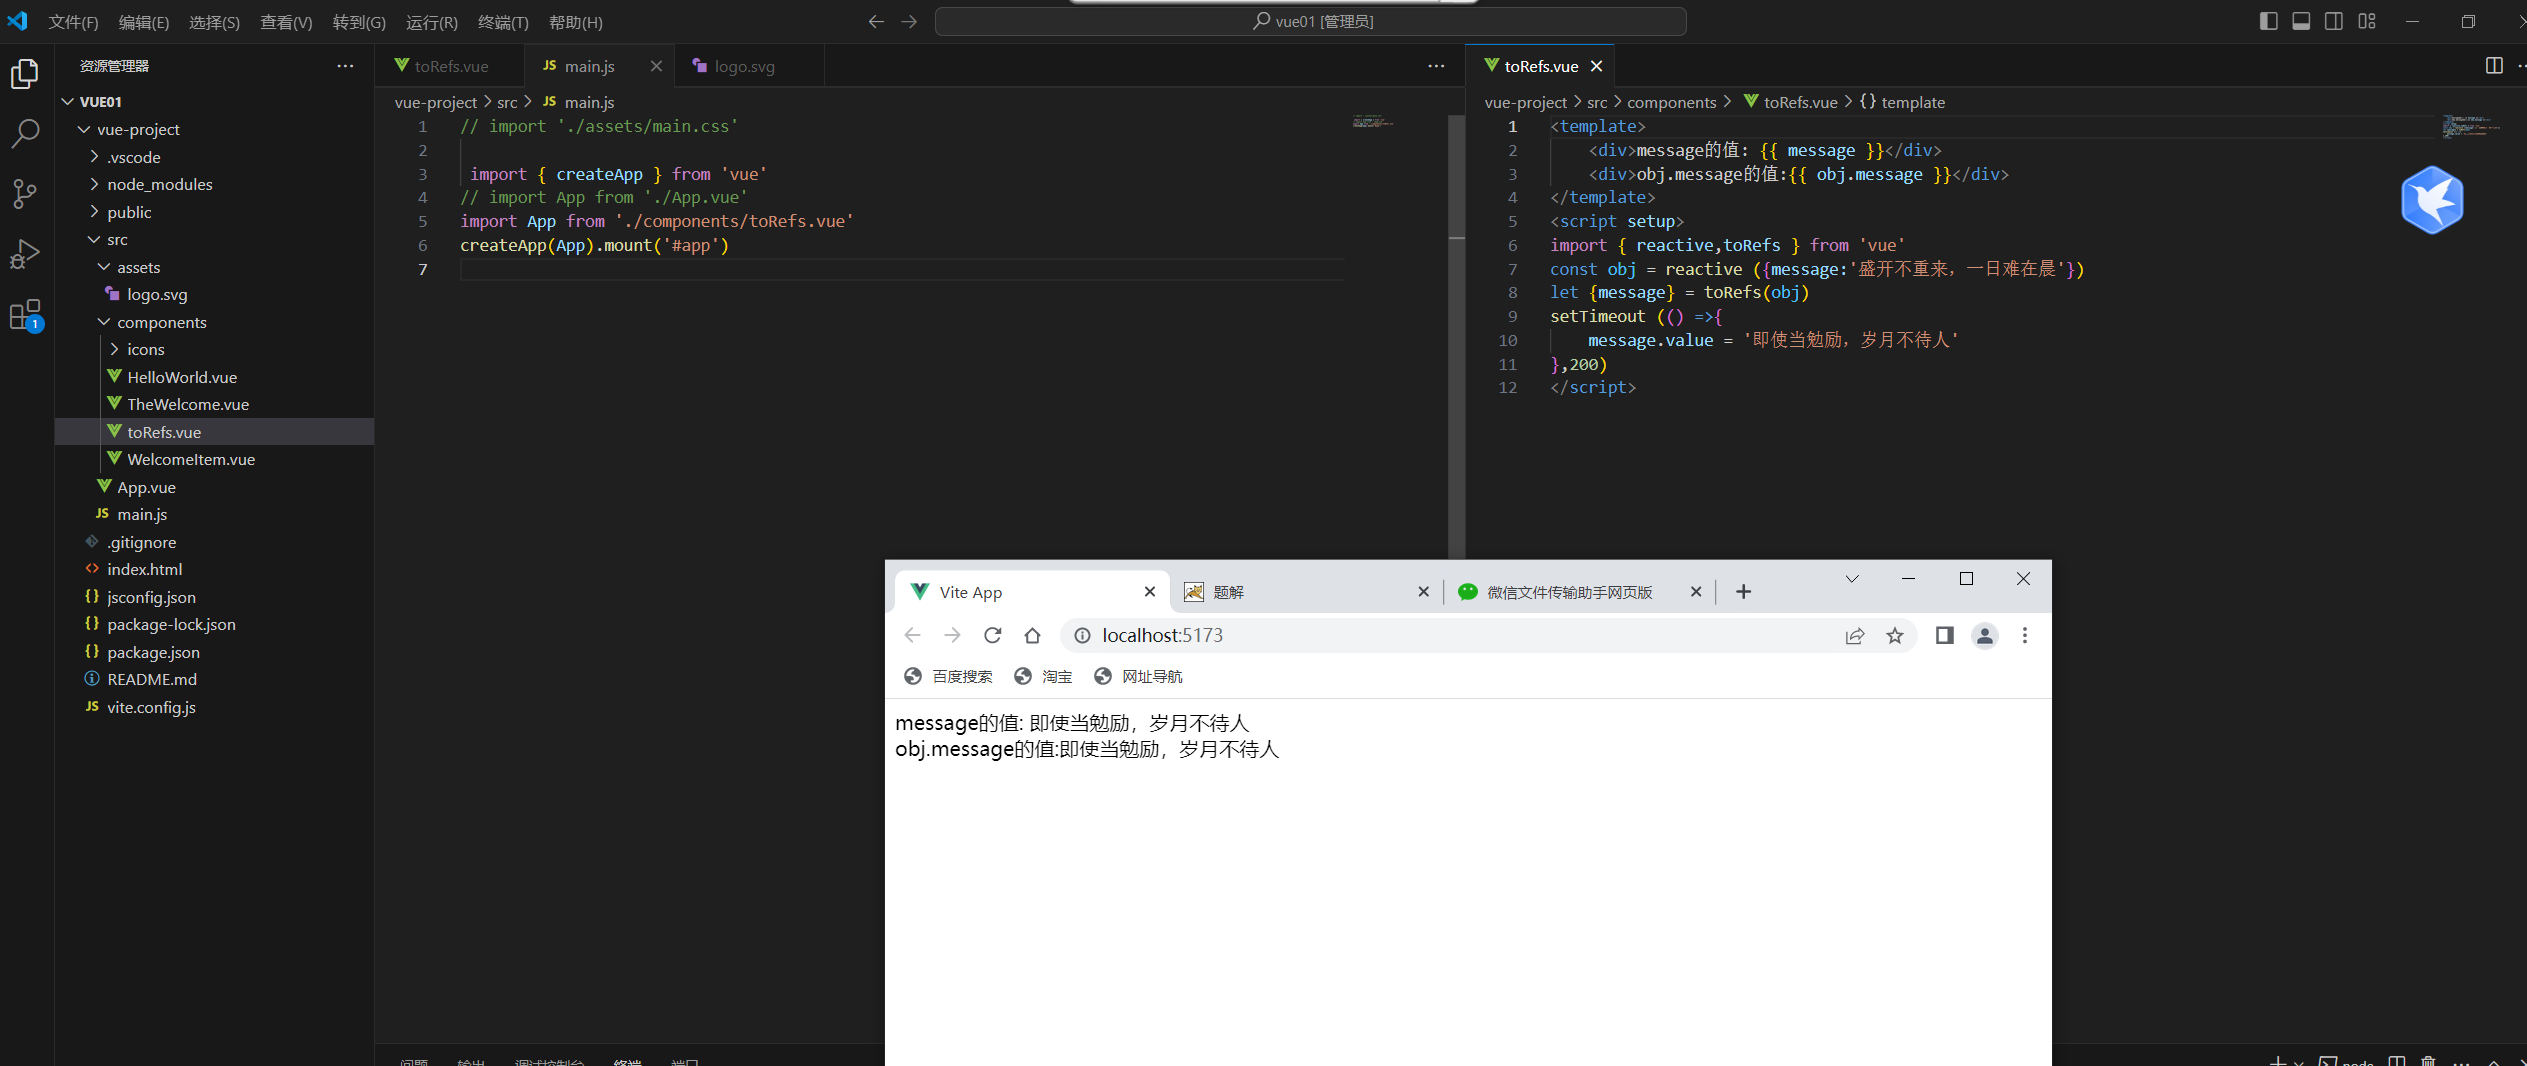This screenshot has height=1066, width=2527.
Task: Close the main.js tab
Action: click(x=656, y=66)
